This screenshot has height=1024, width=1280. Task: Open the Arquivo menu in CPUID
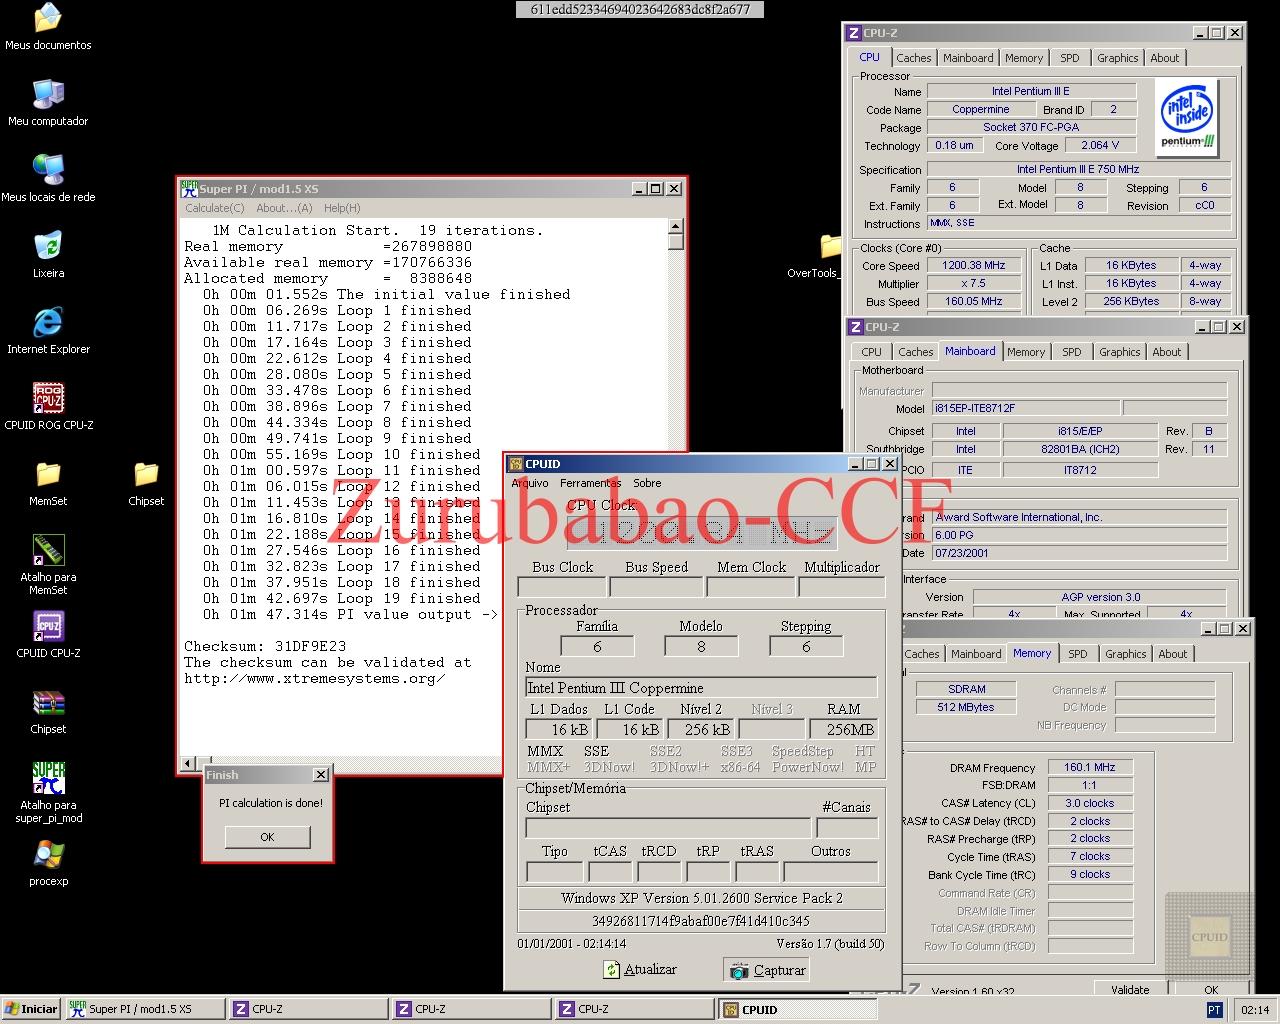(x=530, y=483)
